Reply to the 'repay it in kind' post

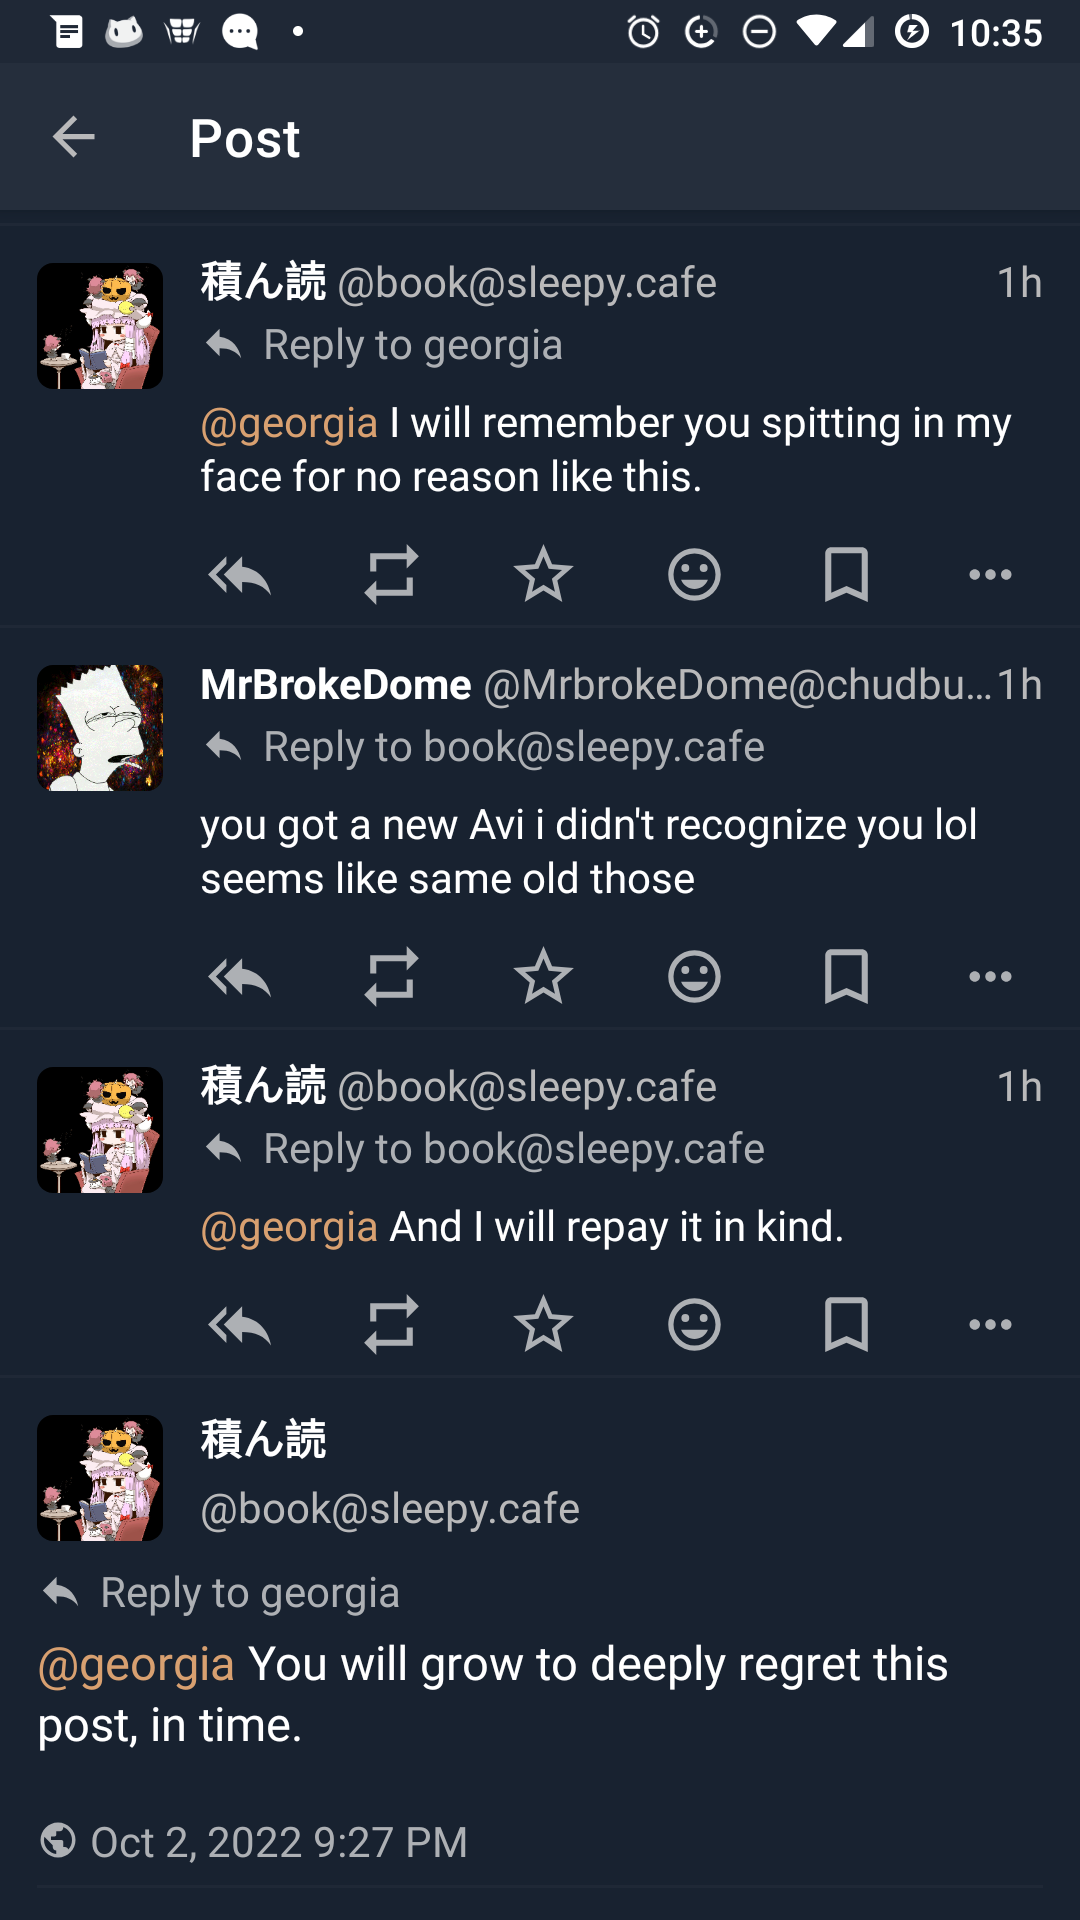(239, 1325)
